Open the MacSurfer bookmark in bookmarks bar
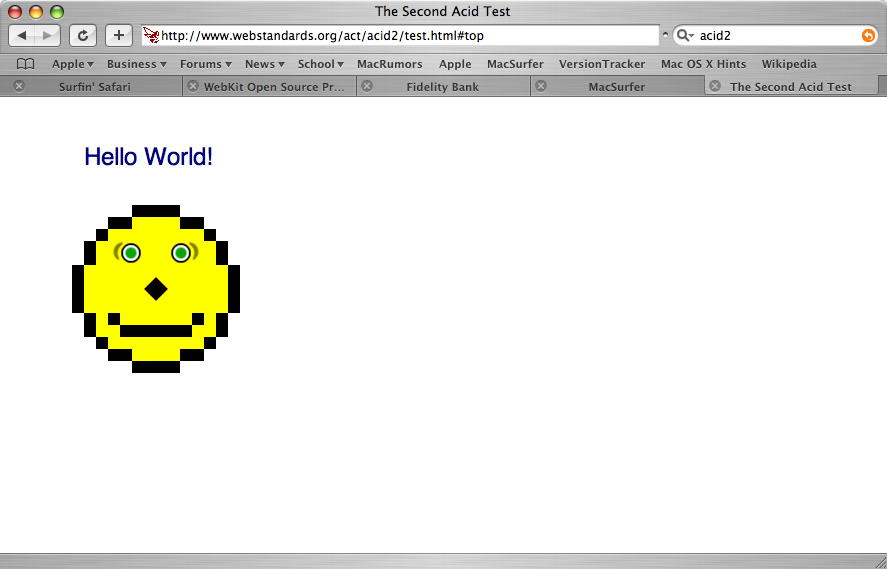The width and height of the screenshot is (887, 569). pyautogui.click(x=515, y=64)
